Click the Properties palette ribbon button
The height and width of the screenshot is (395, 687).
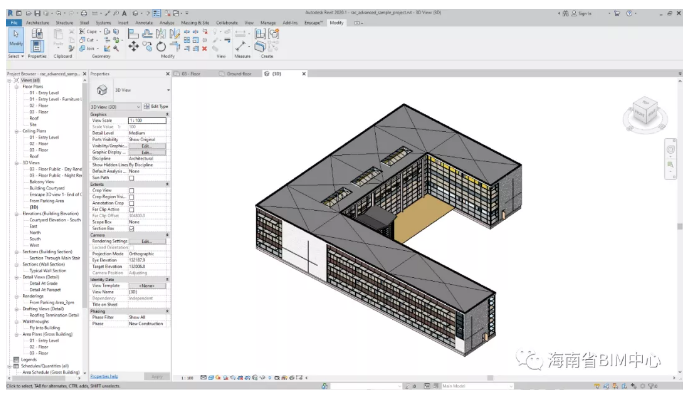(x=37, y=46)
